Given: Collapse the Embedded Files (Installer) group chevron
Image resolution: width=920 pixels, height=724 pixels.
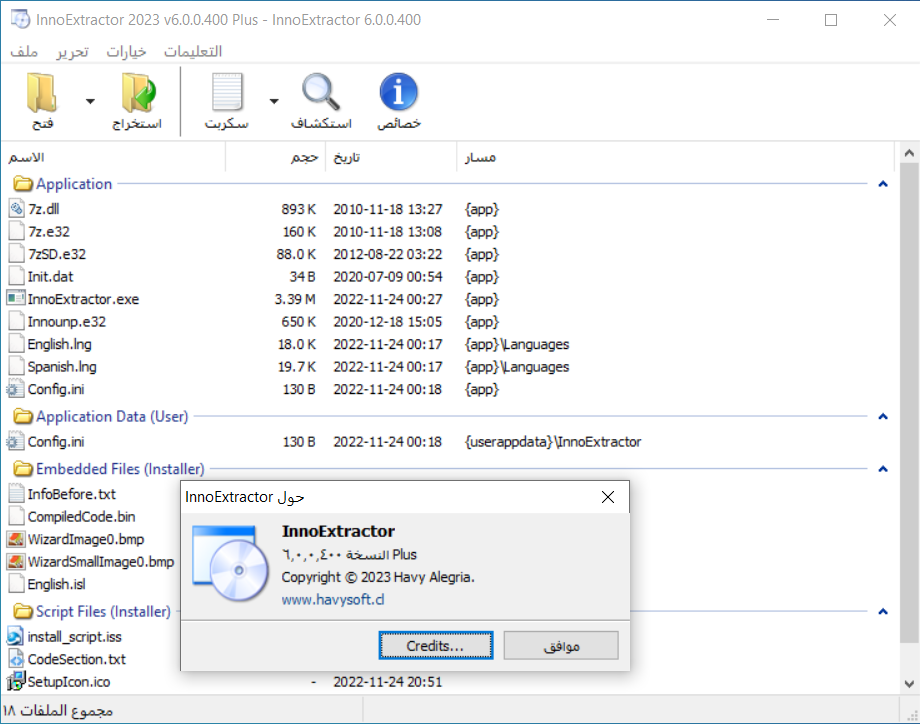Looking at the screenshot, I should point(883,469).
